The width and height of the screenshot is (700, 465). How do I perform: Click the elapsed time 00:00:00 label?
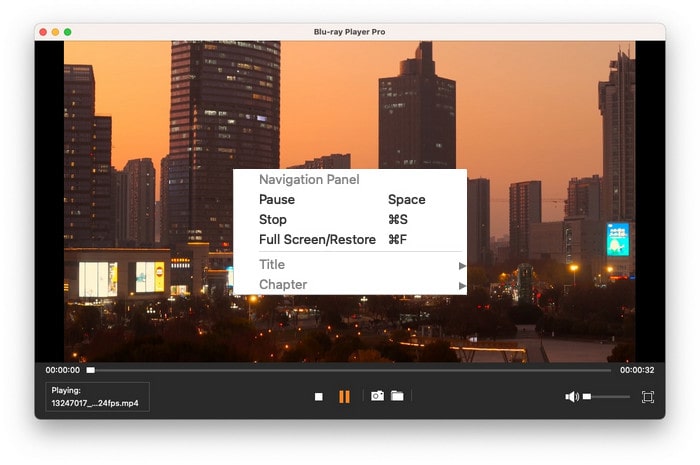click(x=62, y=370)
